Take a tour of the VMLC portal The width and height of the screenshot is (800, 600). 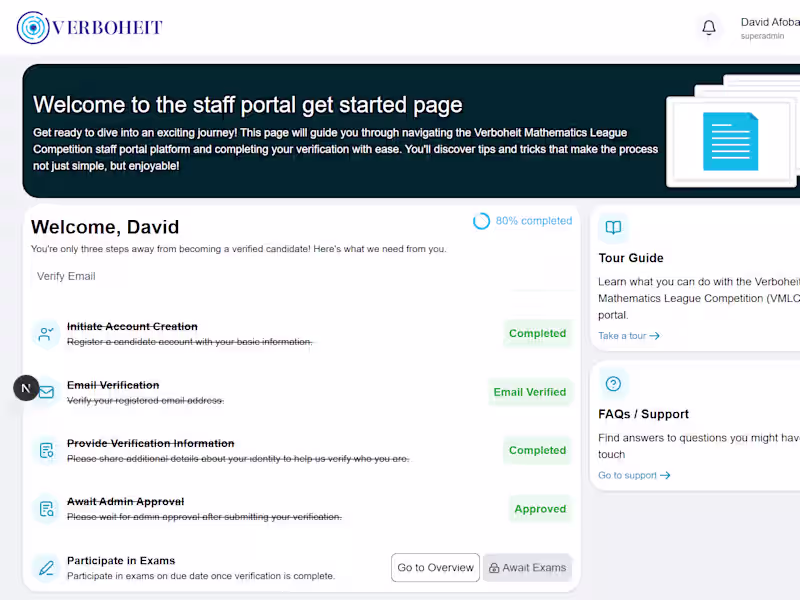[628, 335]
